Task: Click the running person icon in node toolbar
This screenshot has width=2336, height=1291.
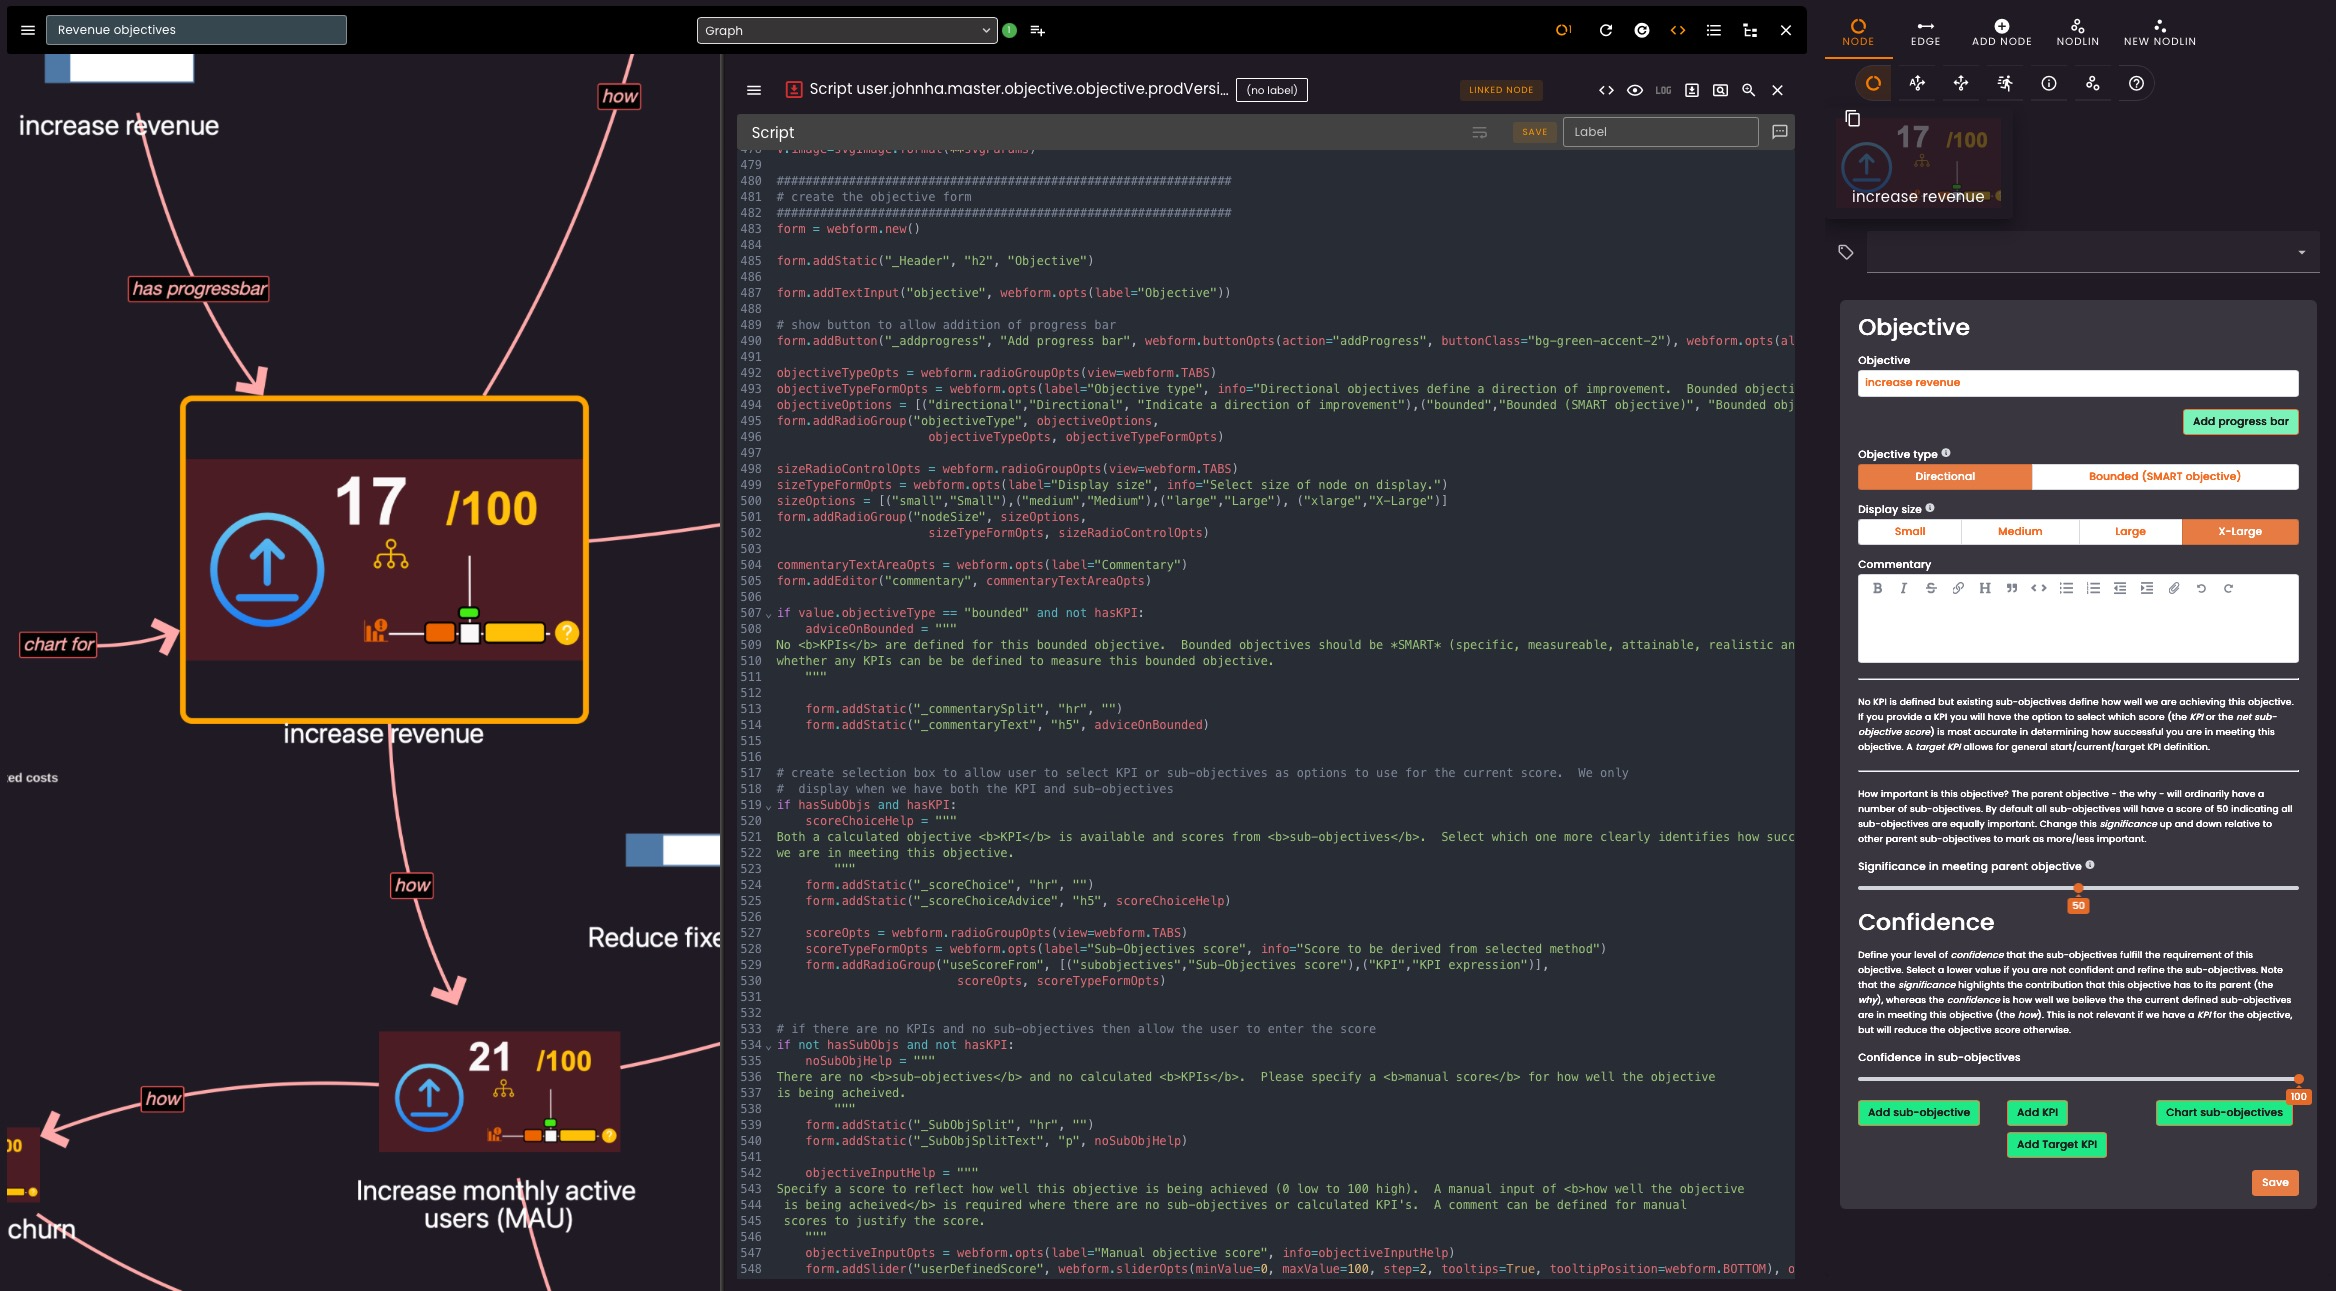Action: tap(2004, 84)
